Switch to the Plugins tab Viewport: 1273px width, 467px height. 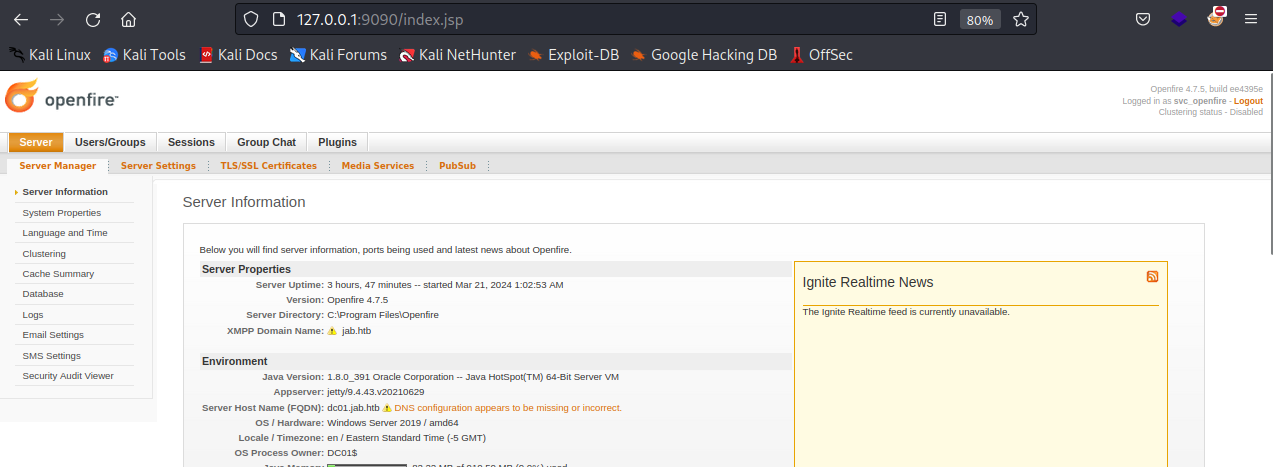(x=337, y=142)
